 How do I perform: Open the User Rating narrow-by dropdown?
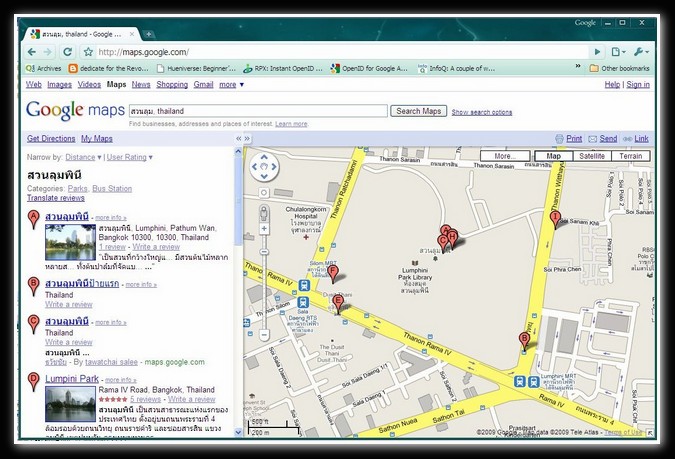(x=130, y=157)
